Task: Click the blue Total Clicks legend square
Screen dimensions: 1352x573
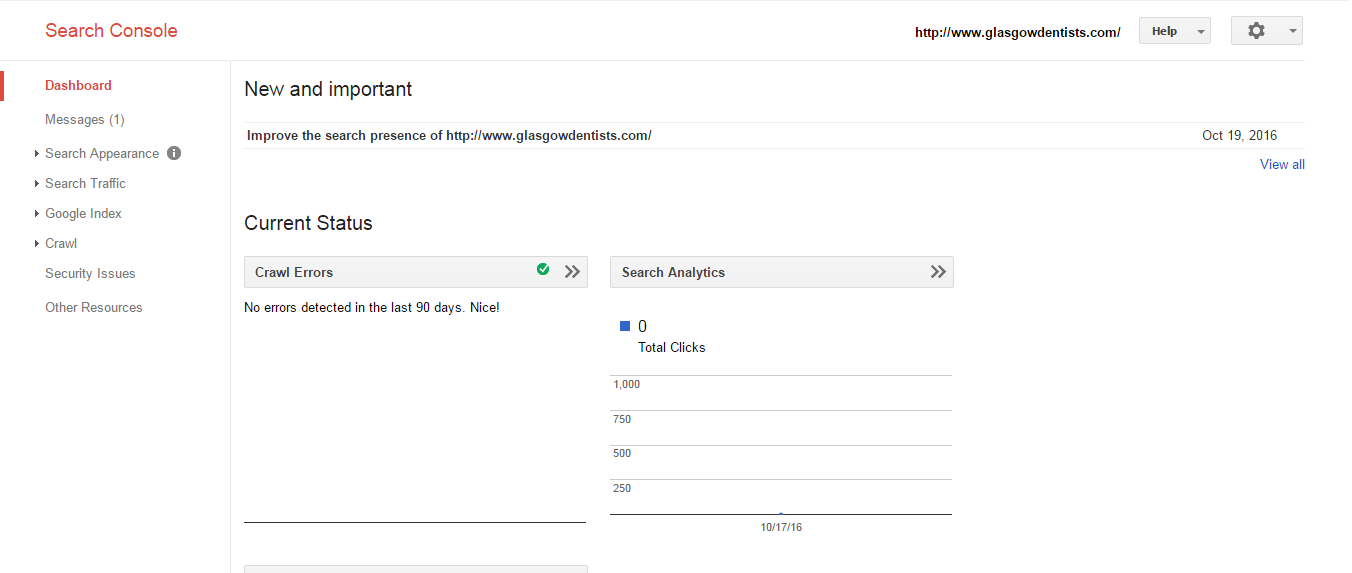Action: 625,326
